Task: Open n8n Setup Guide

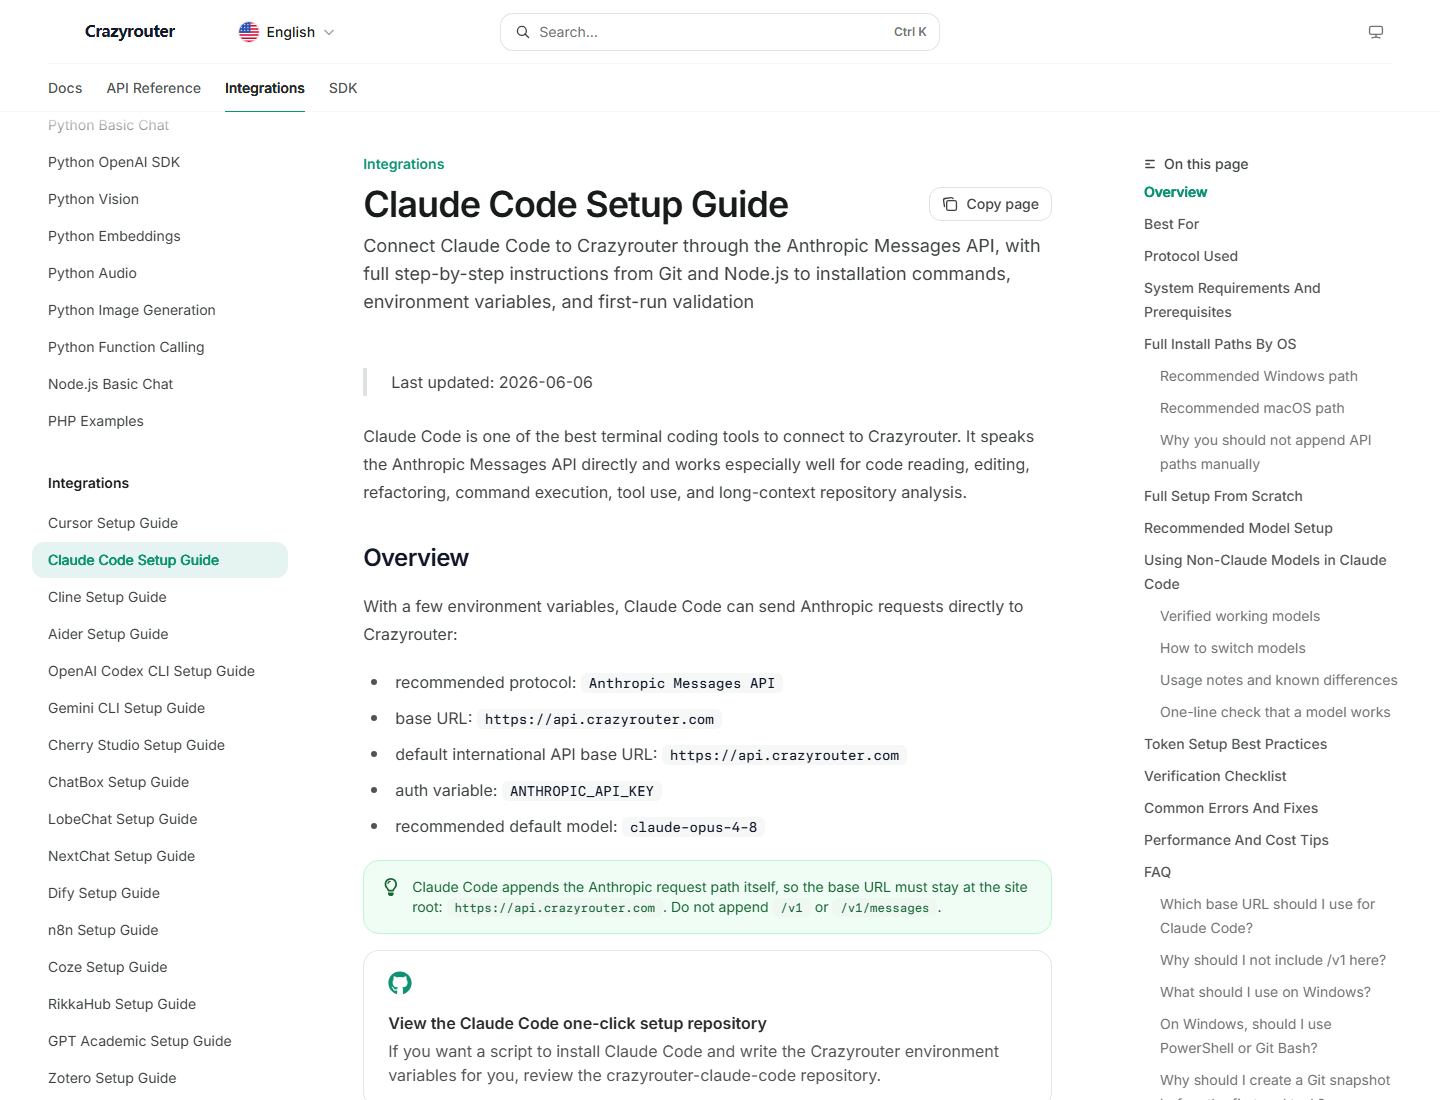Action: point(103,930)
